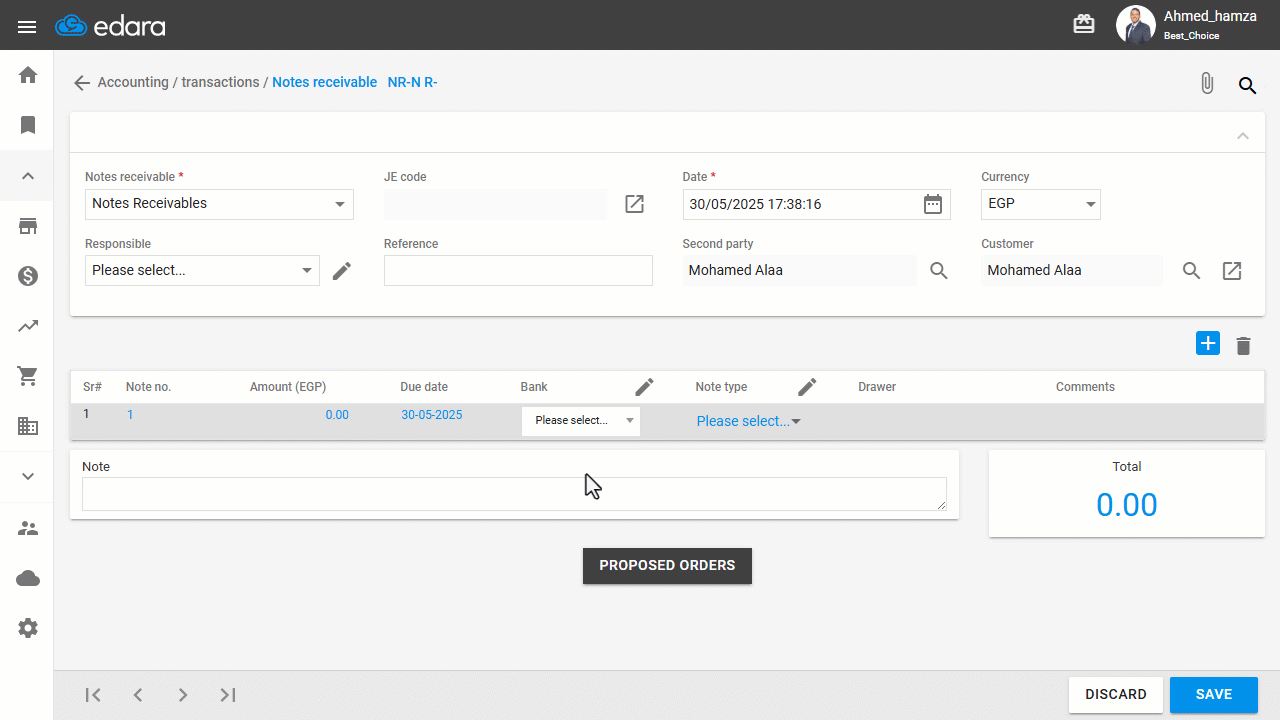Add a new note row
The image size is (1280, 720).
coord(1208,344)
